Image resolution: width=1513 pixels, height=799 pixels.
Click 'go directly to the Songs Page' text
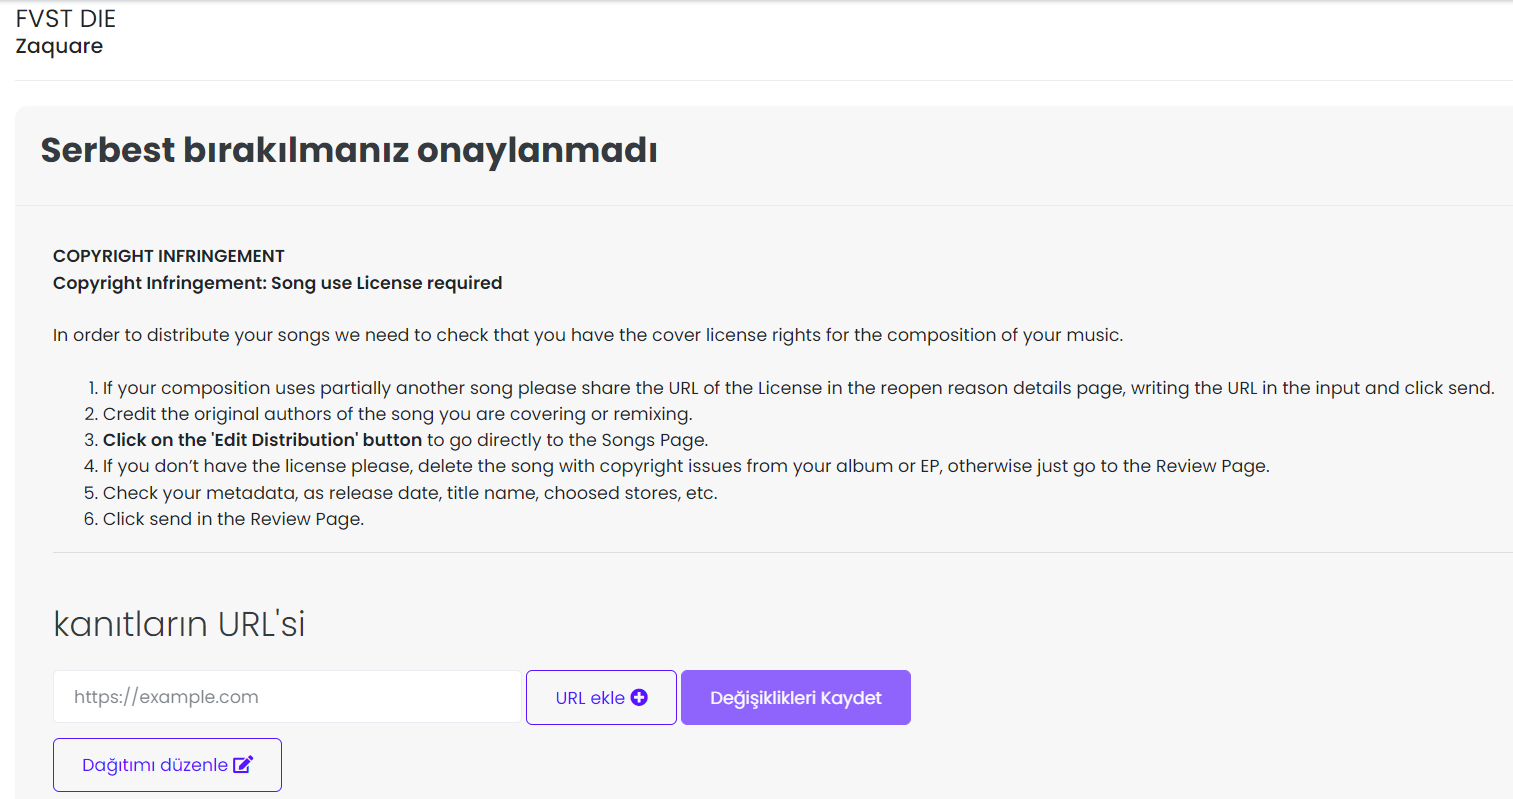pyautogui.click(x=568, y=440)
